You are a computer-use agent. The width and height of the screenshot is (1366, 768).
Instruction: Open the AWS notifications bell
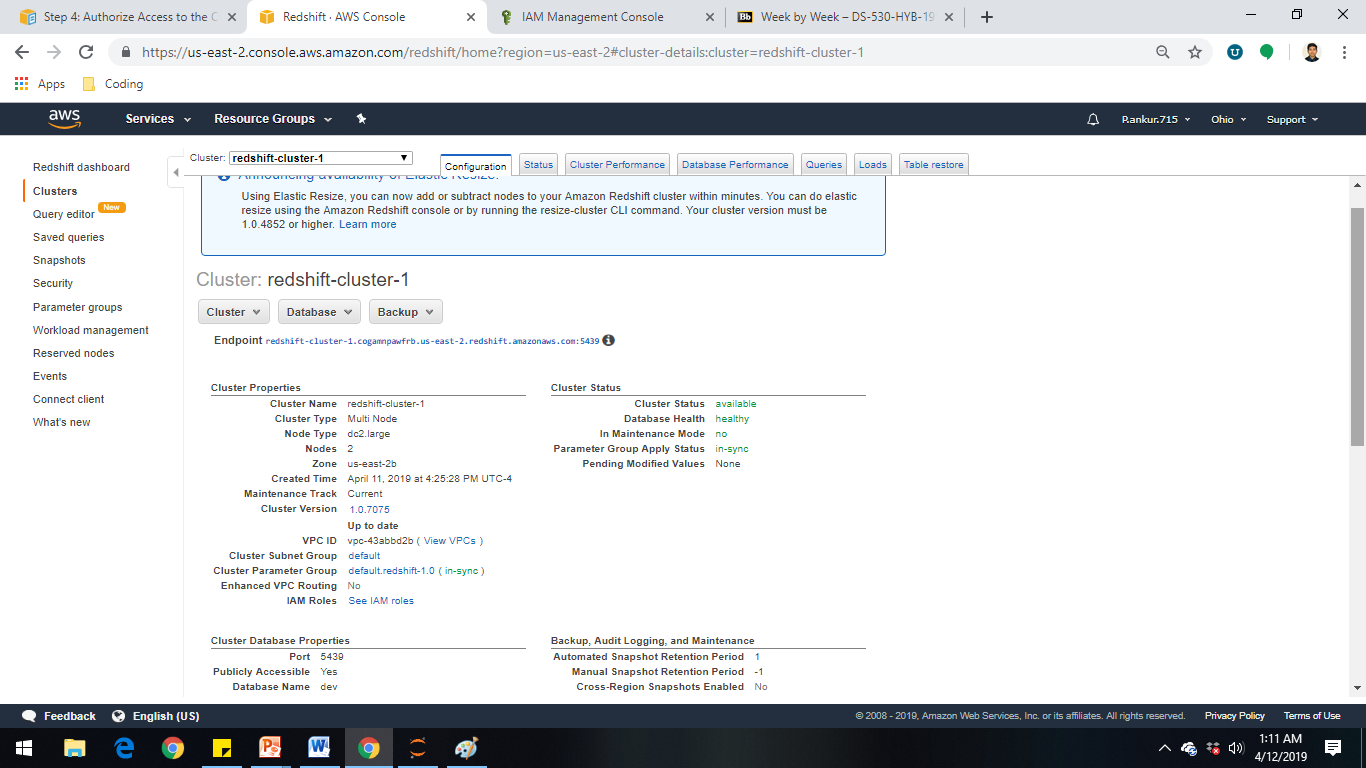(x=1093, y=119)
